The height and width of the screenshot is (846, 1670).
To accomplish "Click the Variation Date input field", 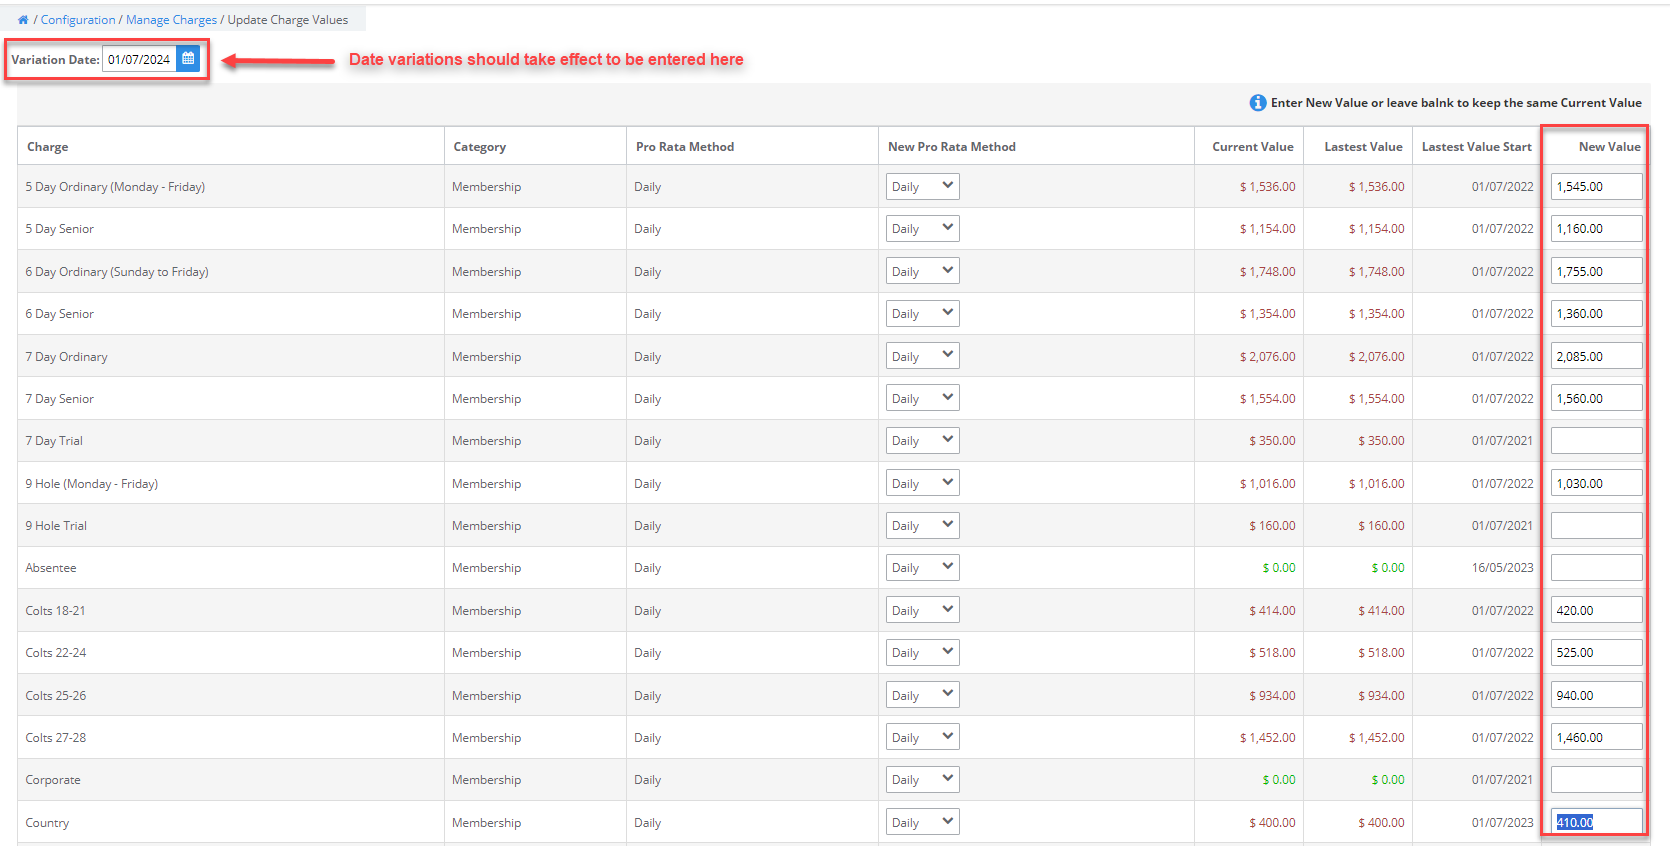I will point(140,59).
